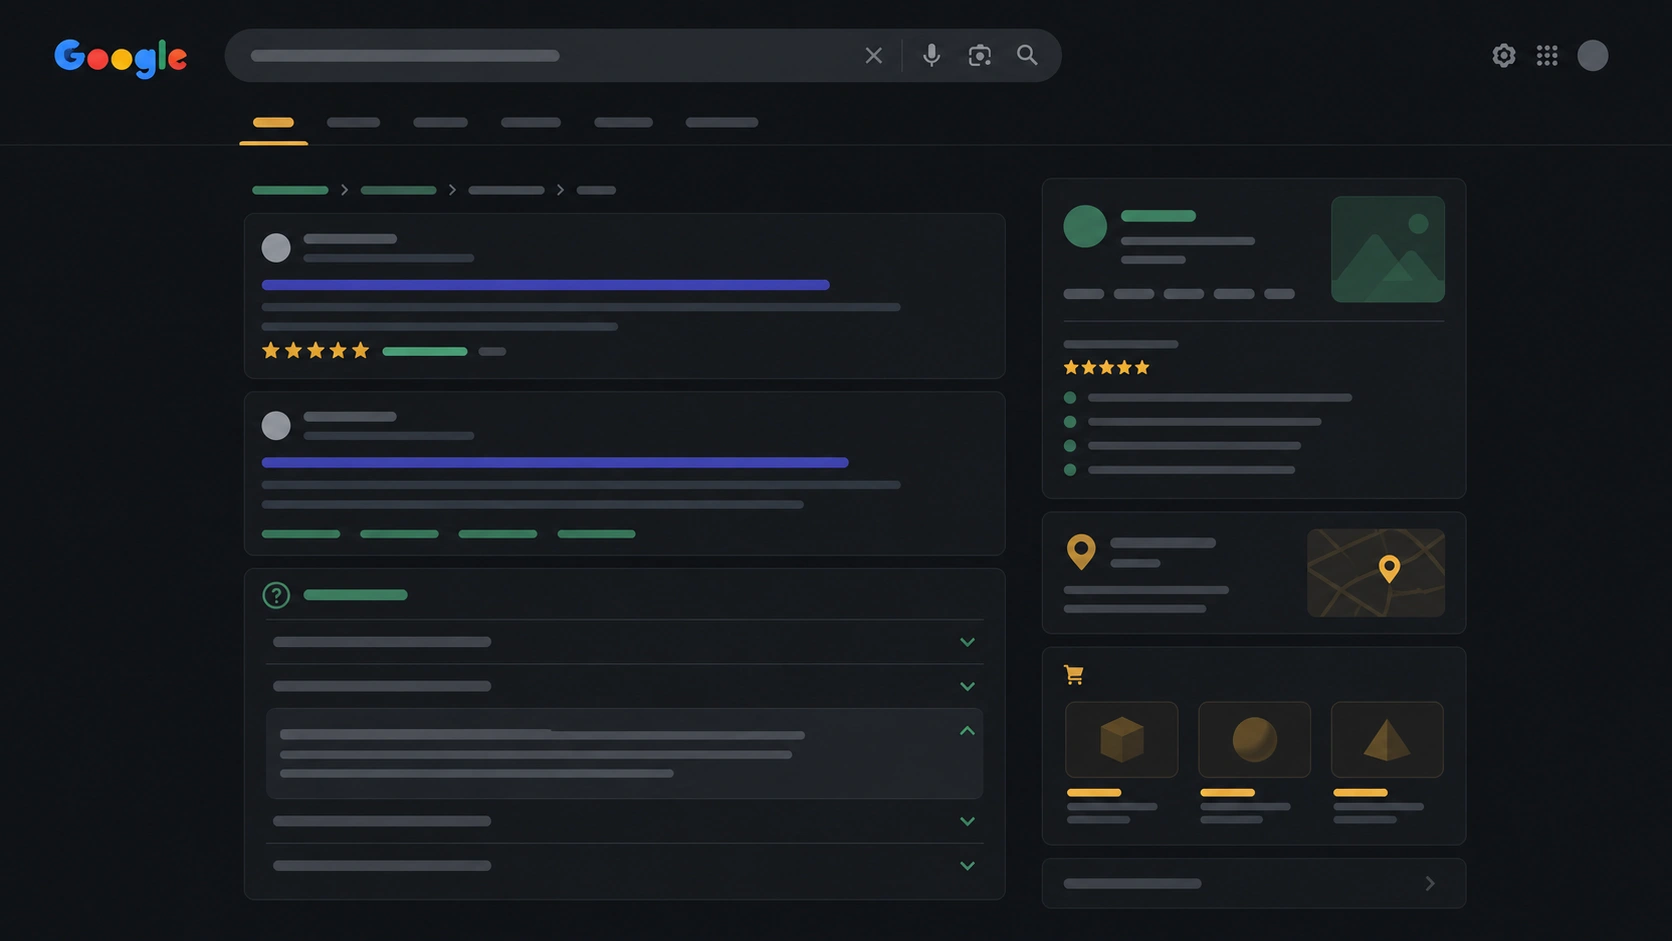Open the Google apps grid launcher
Viewport: 1672px width, 941px height.
pyautogui.click(x=1547, y=55)
